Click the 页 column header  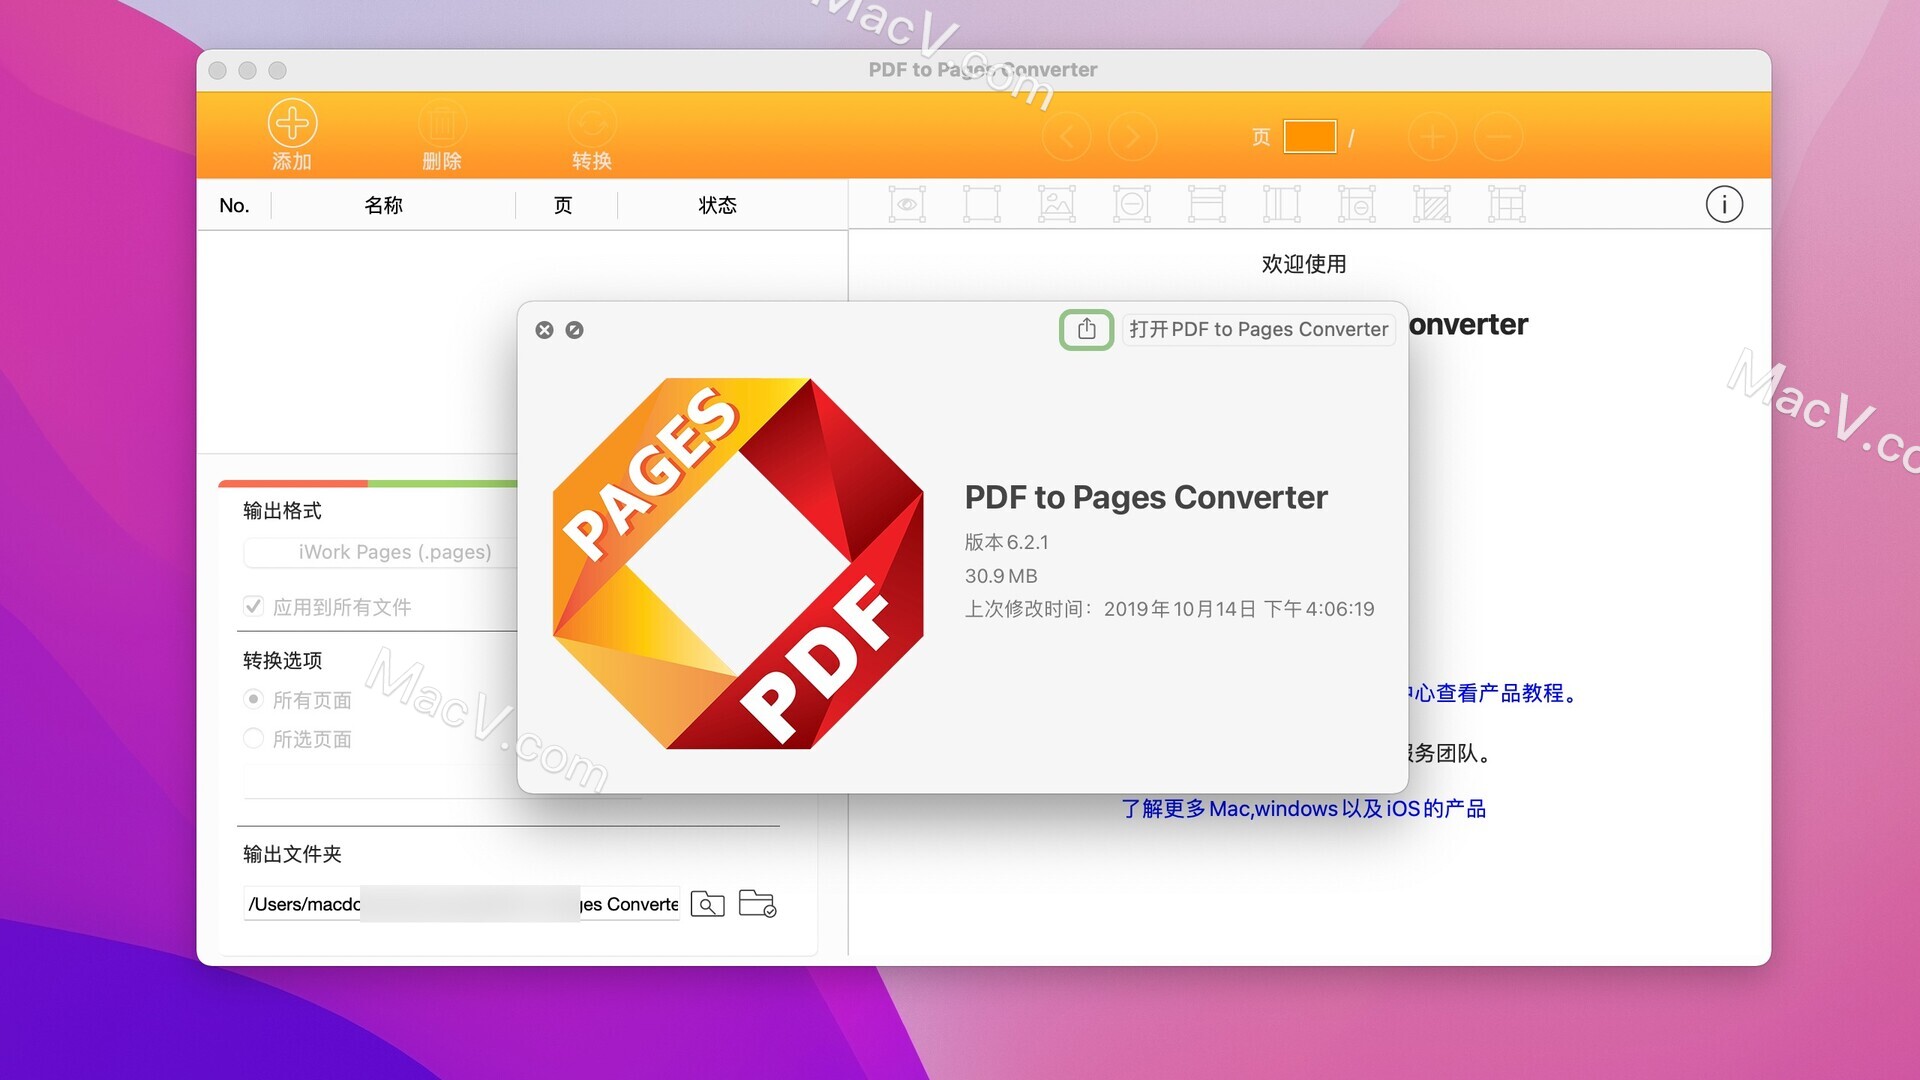tap(563, 205)
